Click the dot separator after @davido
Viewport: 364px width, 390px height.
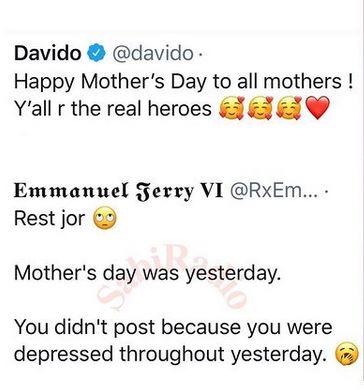[199, 54]
